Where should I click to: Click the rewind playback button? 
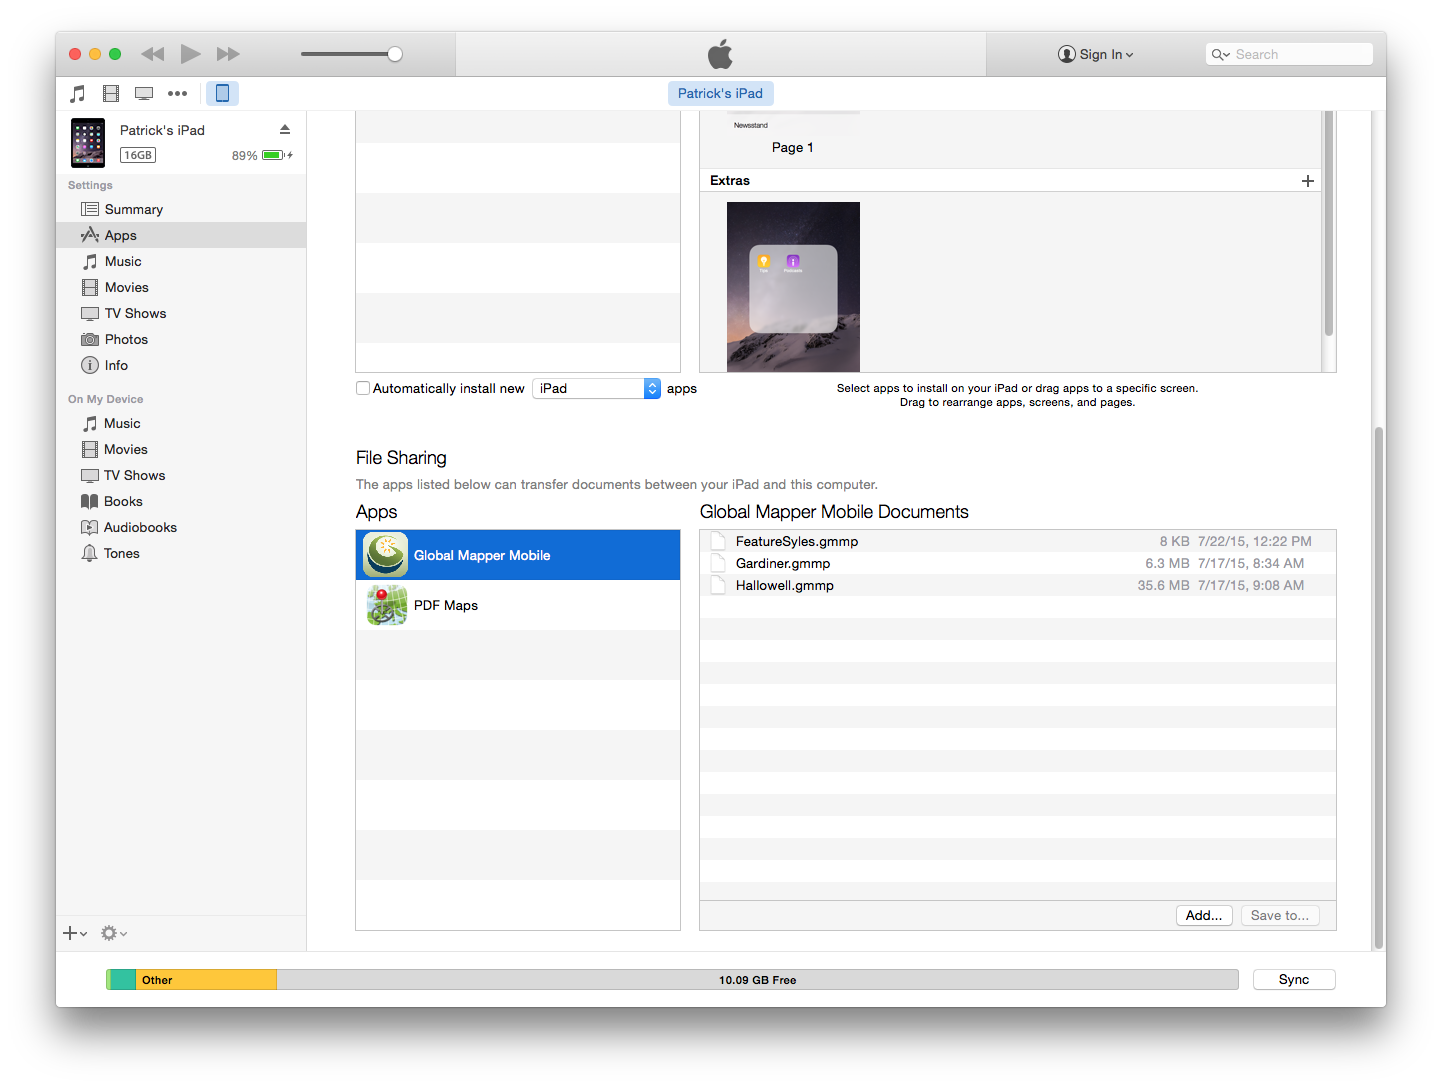[x=152, y=54]
